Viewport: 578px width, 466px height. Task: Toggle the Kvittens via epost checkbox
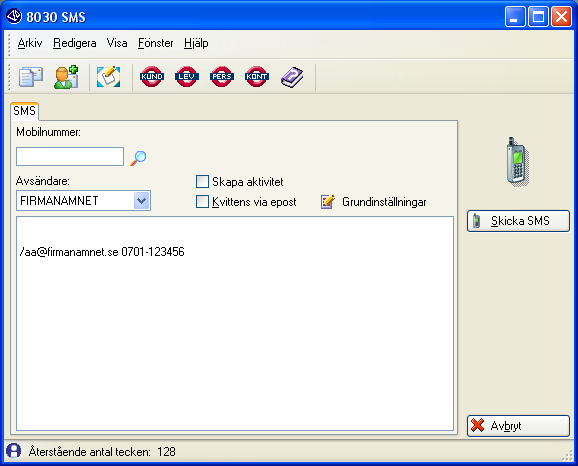tap(202, 202)
